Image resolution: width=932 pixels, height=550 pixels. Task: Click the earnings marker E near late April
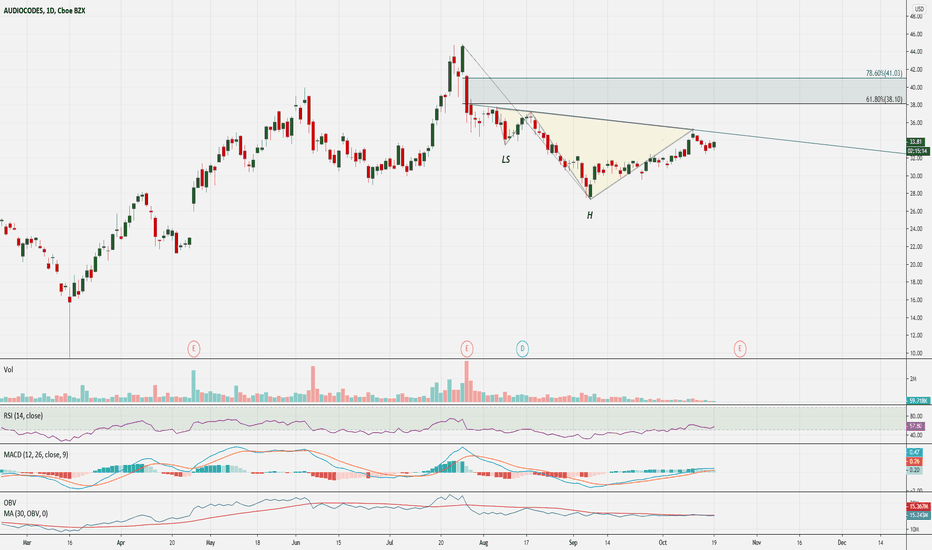pyautogui.click(x=194, y=348)
